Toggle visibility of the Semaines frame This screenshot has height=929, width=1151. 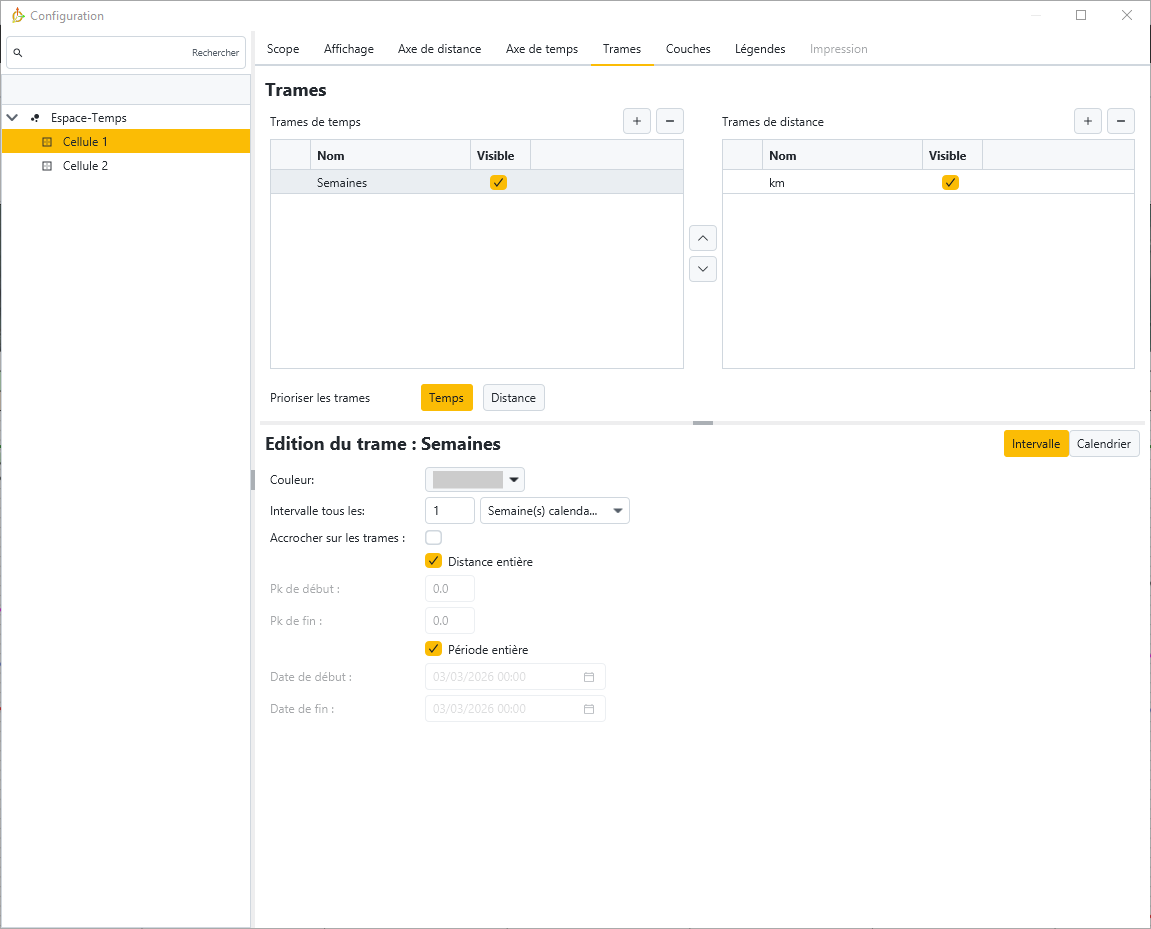coord(498,182)
